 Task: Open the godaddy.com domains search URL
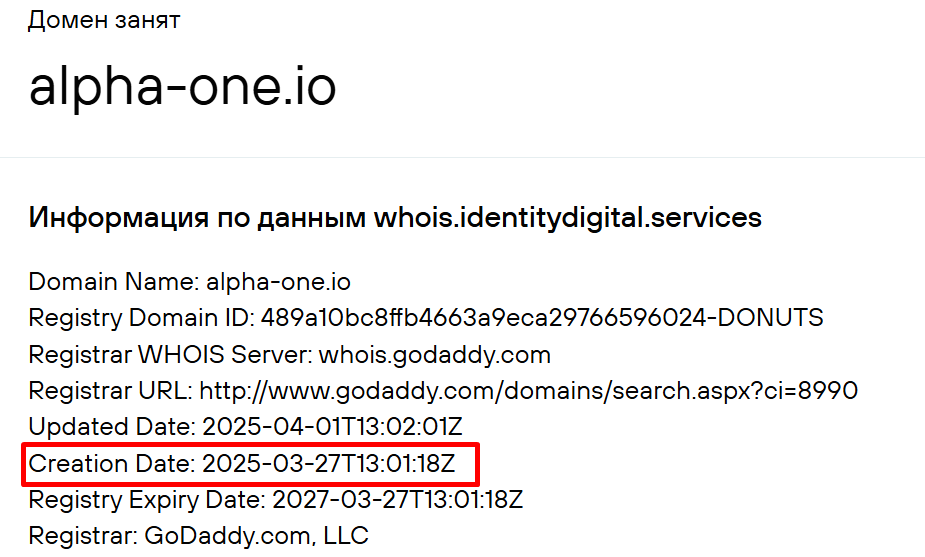(528, 390)
